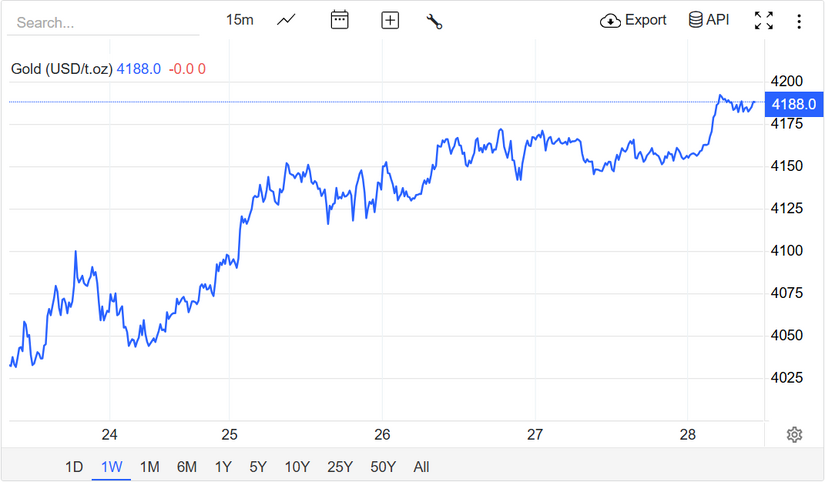This screenshot has width=825, height=482.
Task: Show the 25Y time range
Action: 340,466
